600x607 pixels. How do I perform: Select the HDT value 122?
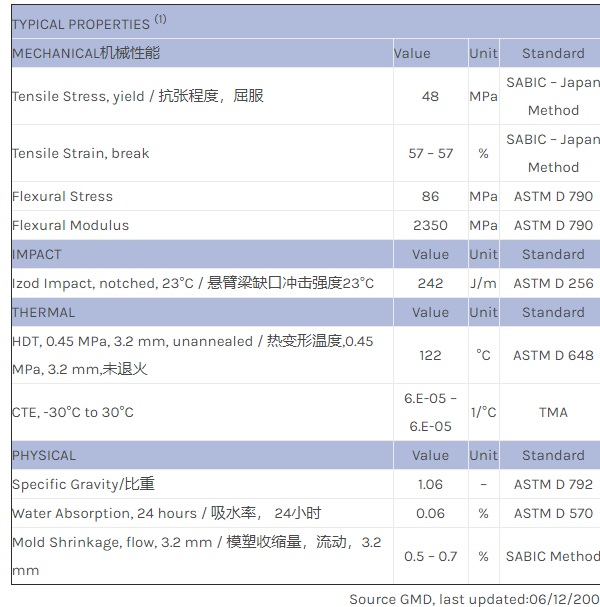[x=430, y=355]
